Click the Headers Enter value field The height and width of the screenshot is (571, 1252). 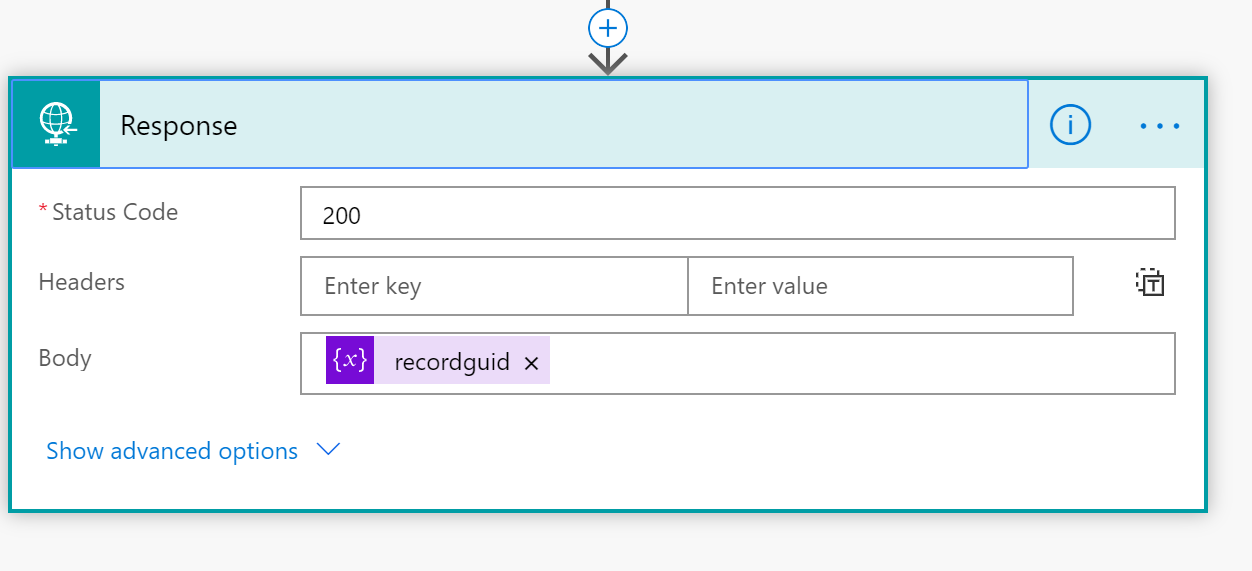coord(880,286)
